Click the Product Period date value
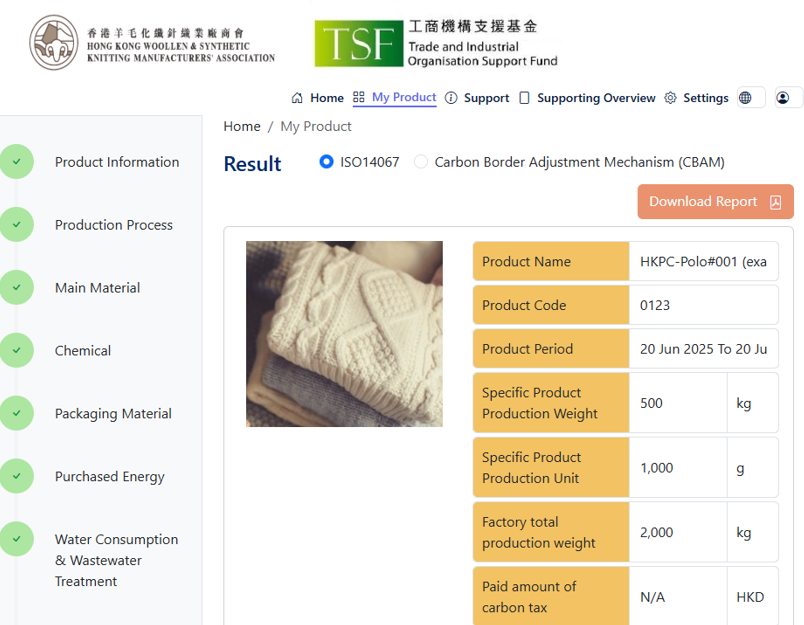Viewport: 804px width, 625px height. click(703, 349)
